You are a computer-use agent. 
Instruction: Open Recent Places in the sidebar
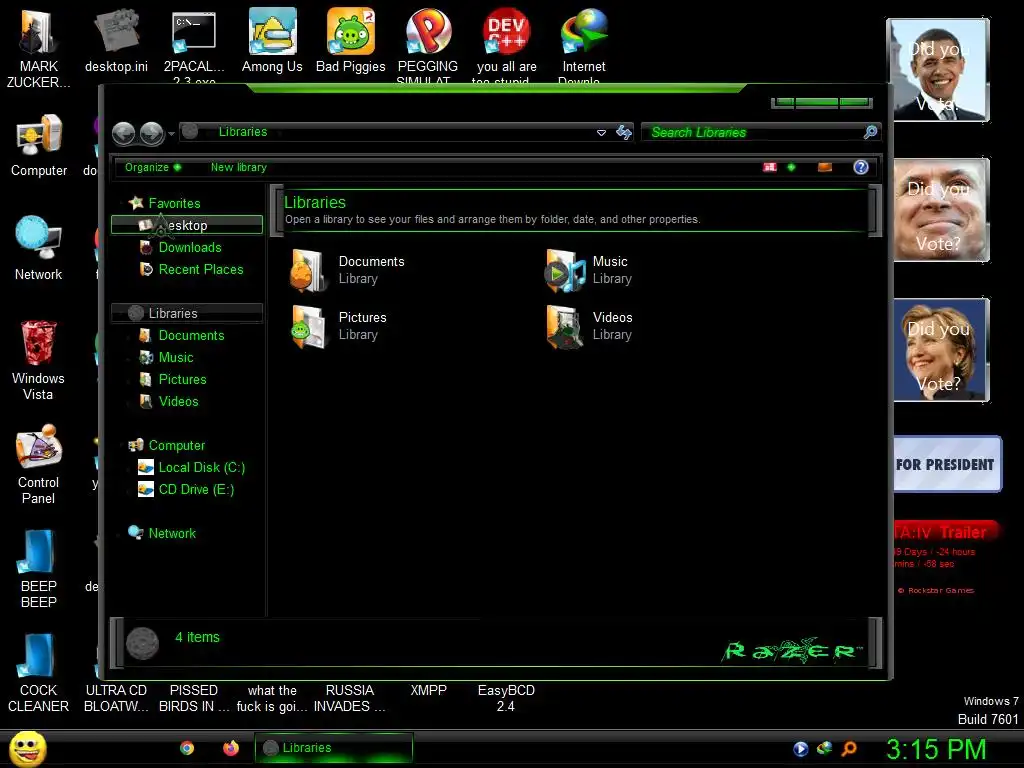pos(200,269)
